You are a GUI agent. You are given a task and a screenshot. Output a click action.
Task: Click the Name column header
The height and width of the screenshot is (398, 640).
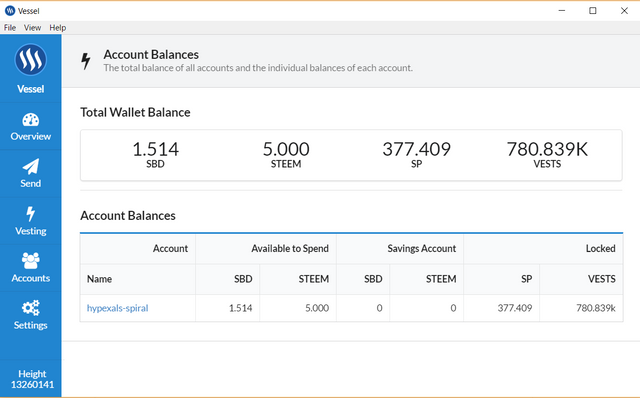pos(99,279)
